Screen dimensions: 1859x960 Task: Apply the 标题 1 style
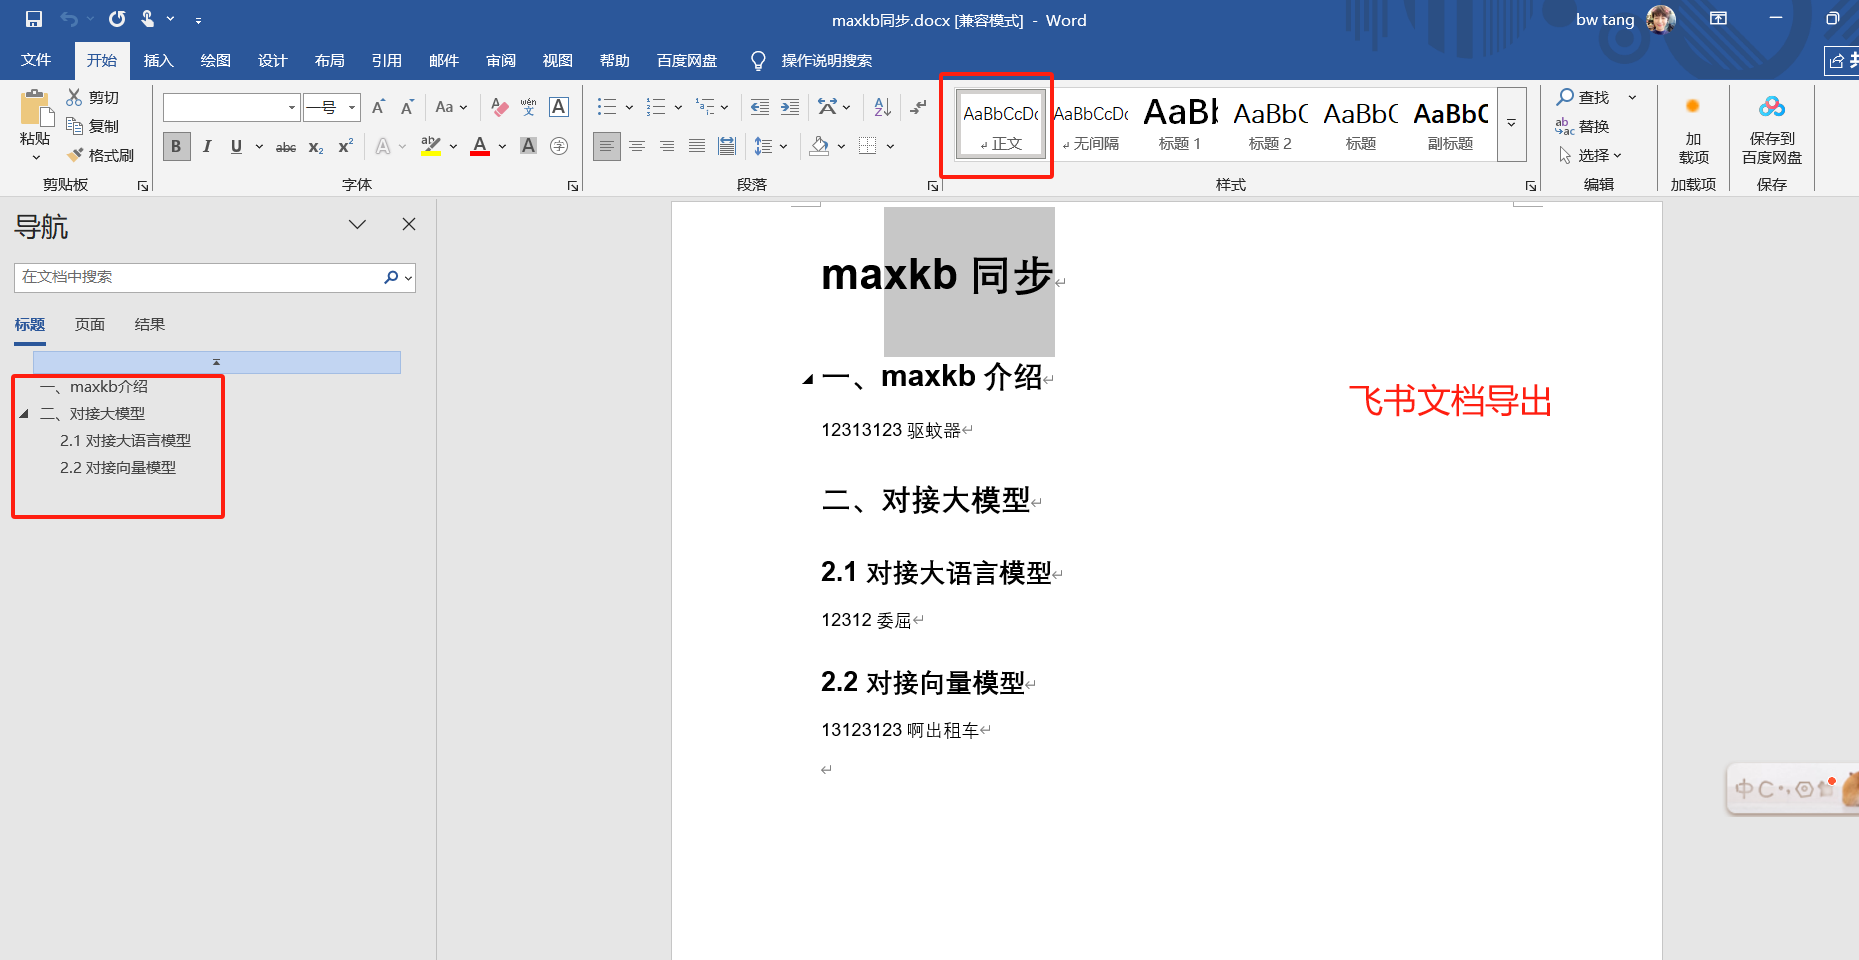pos(1180,124)
